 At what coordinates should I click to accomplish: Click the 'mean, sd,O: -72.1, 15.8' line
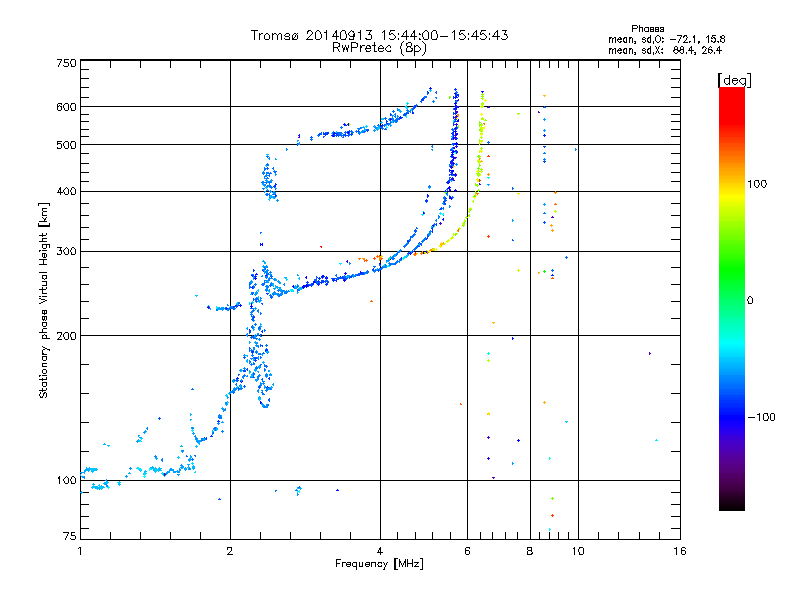pyautogui.click(x=667, y=39)
